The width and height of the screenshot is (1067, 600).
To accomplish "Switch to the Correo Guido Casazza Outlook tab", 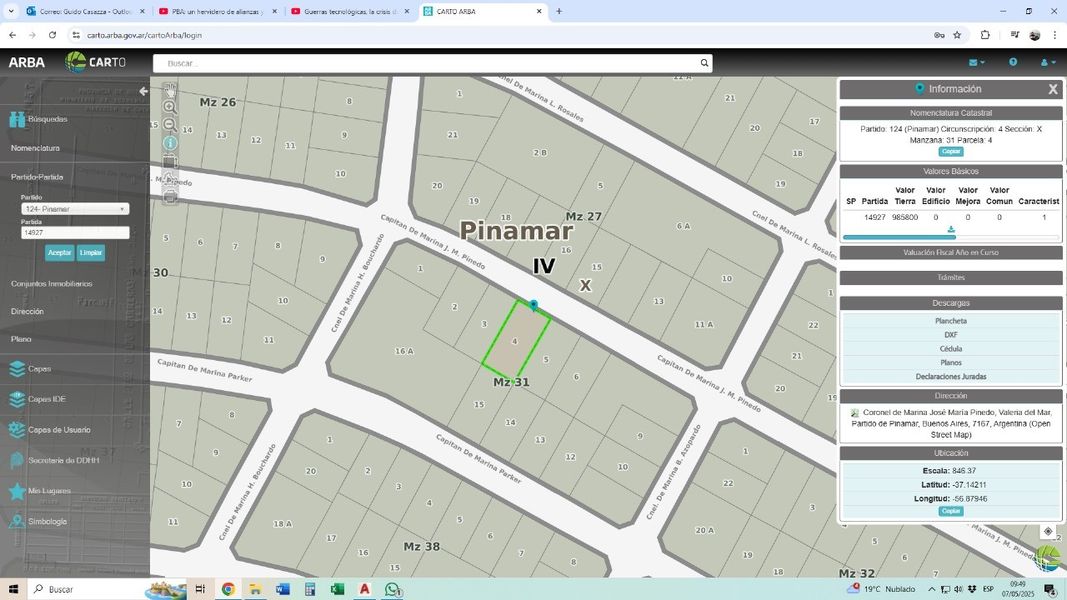I will (x=86, y=12).
